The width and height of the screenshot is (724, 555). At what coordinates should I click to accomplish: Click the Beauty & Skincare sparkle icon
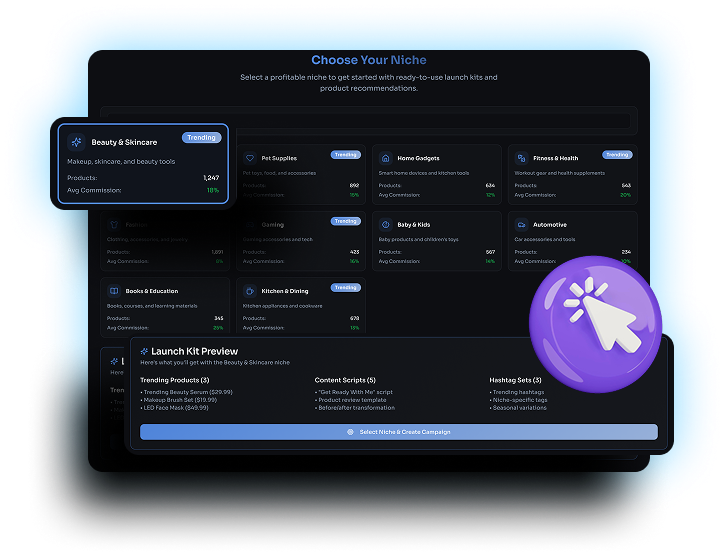[x=76, y=142]
